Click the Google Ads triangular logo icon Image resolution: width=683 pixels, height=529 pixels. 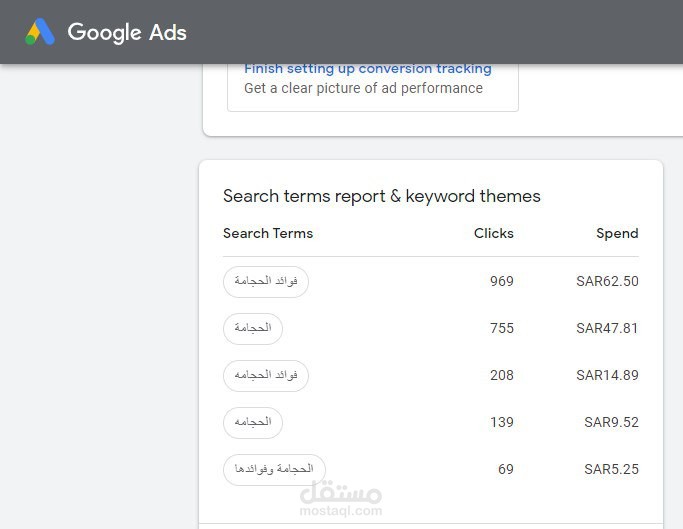41,32
